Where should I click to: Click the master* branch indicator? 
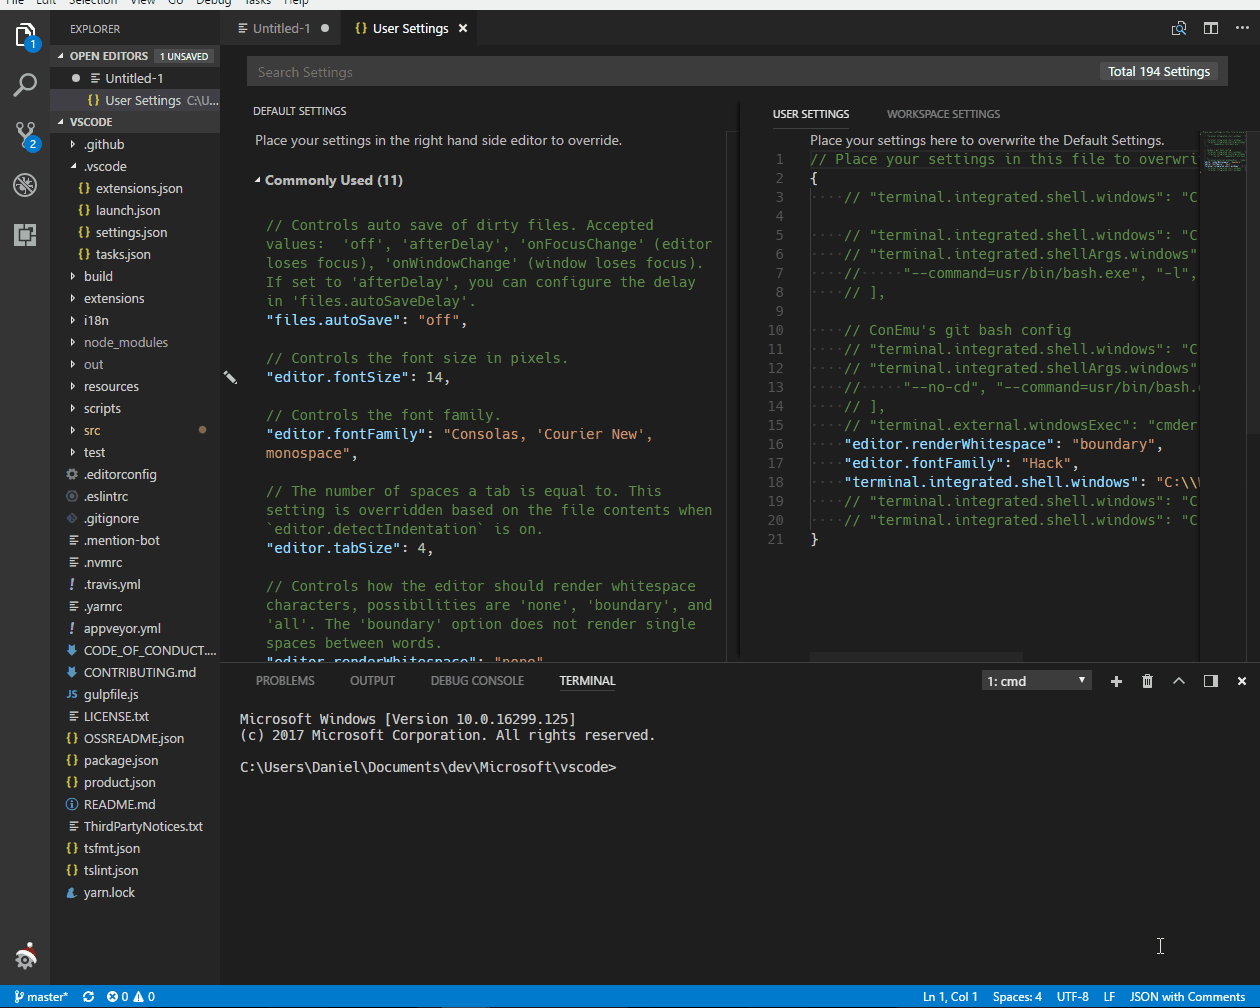[x=40, y=996]
